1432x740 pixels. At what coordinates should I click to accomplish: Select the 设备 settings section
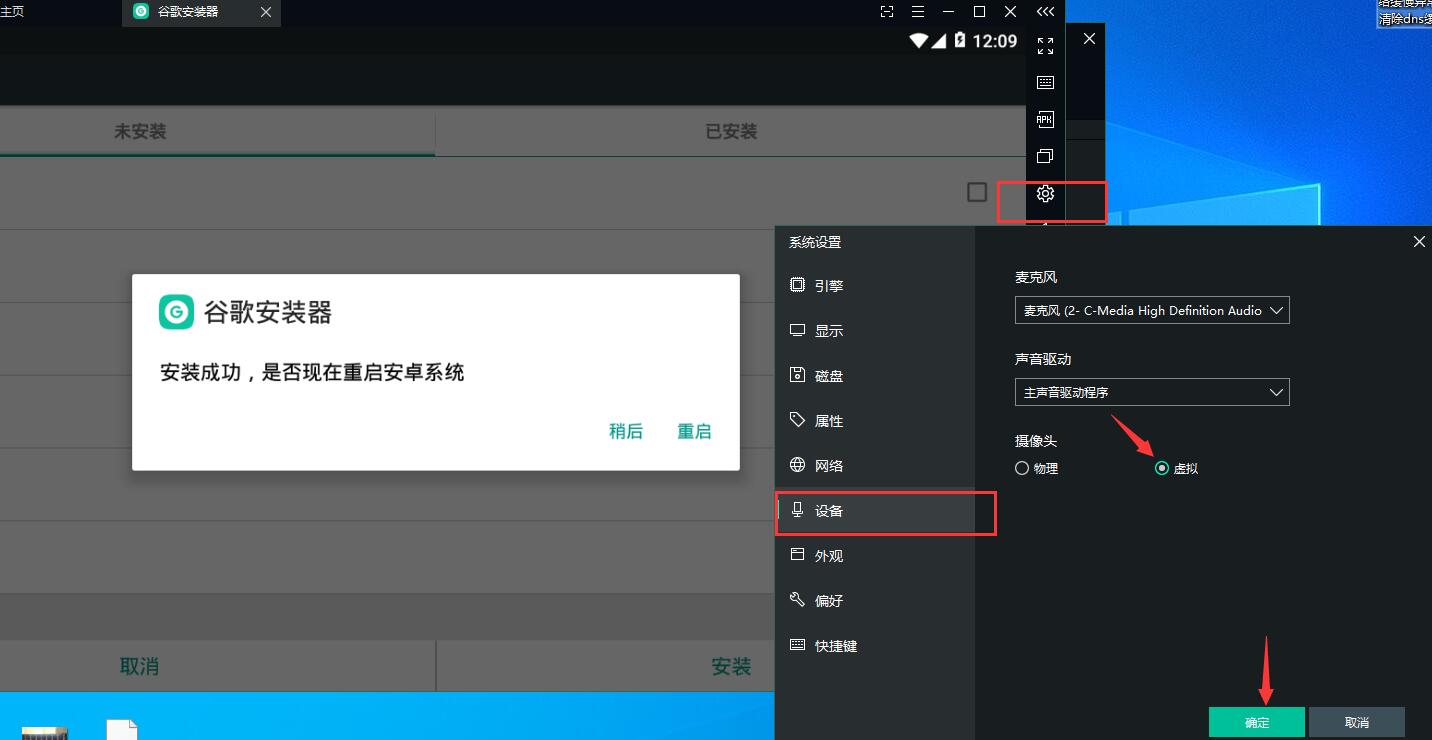(x=875, y=510)
